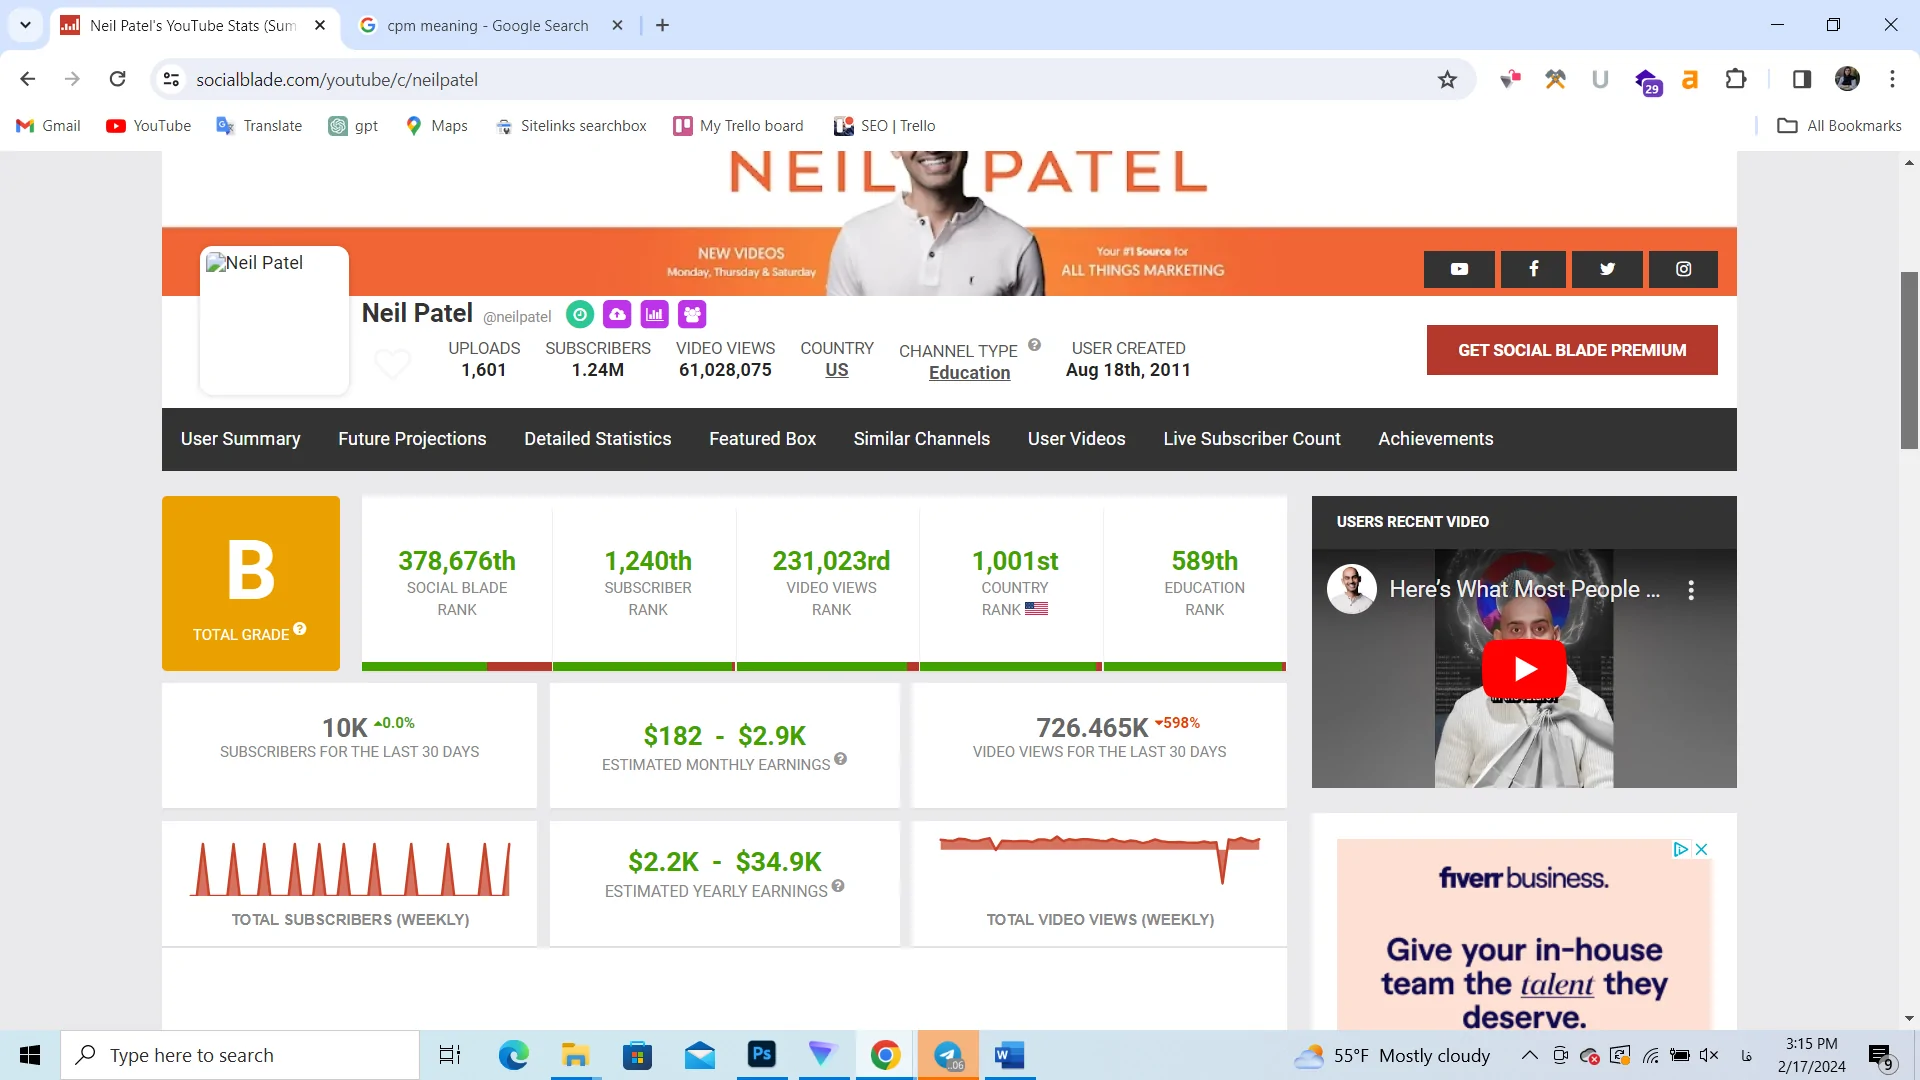Screen dimensions: 1920x1080
Task: Play the users recent video
Action: [1524, 668]
